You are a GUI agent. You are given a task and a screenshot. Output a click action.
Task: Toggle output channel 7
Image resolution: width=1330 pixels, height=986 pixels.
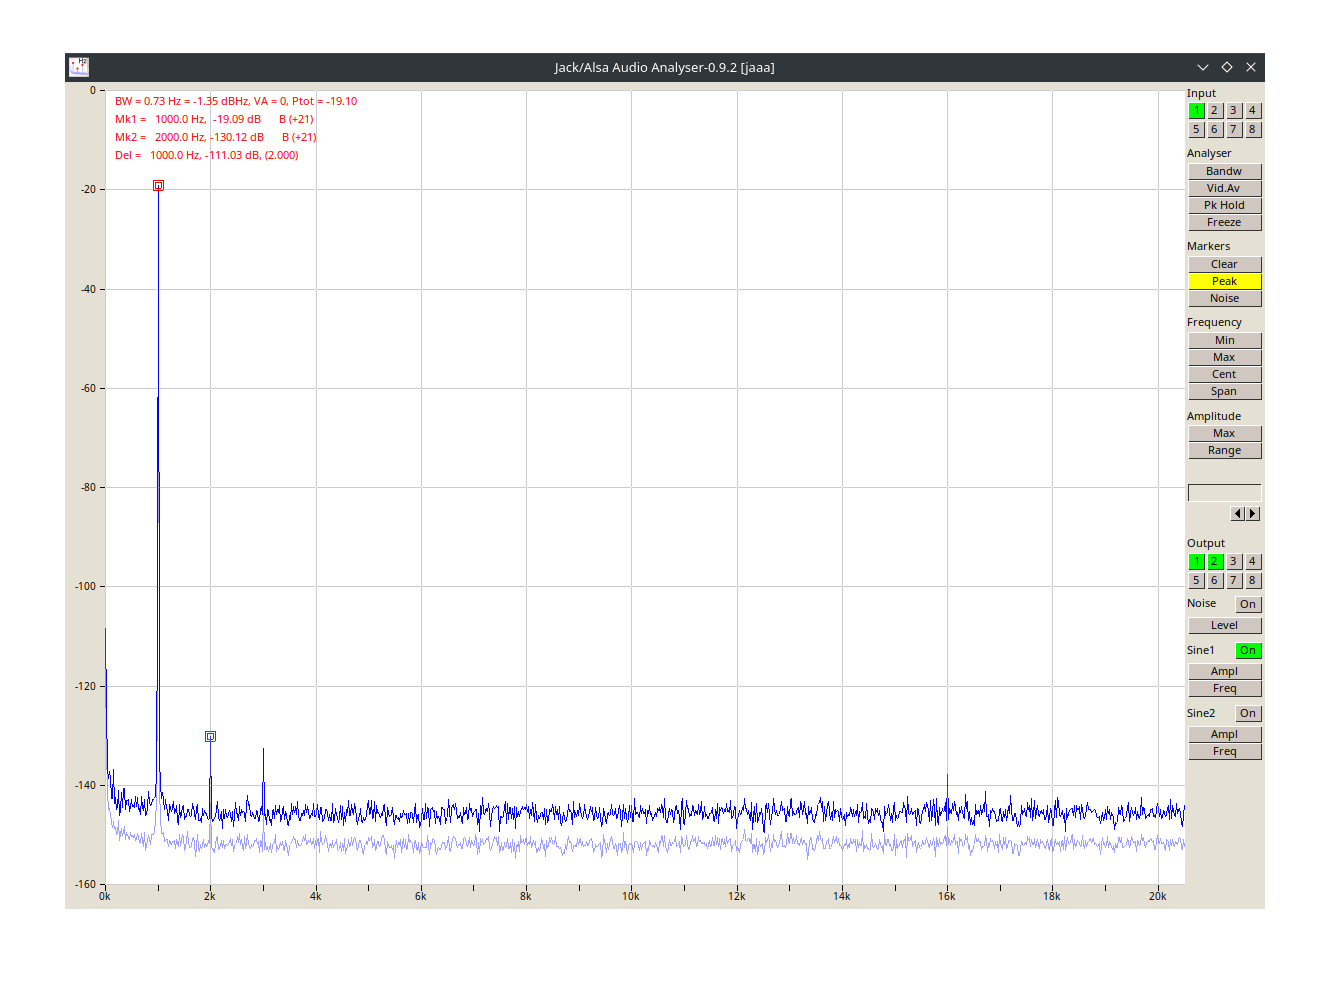[x=1233, y=581]
